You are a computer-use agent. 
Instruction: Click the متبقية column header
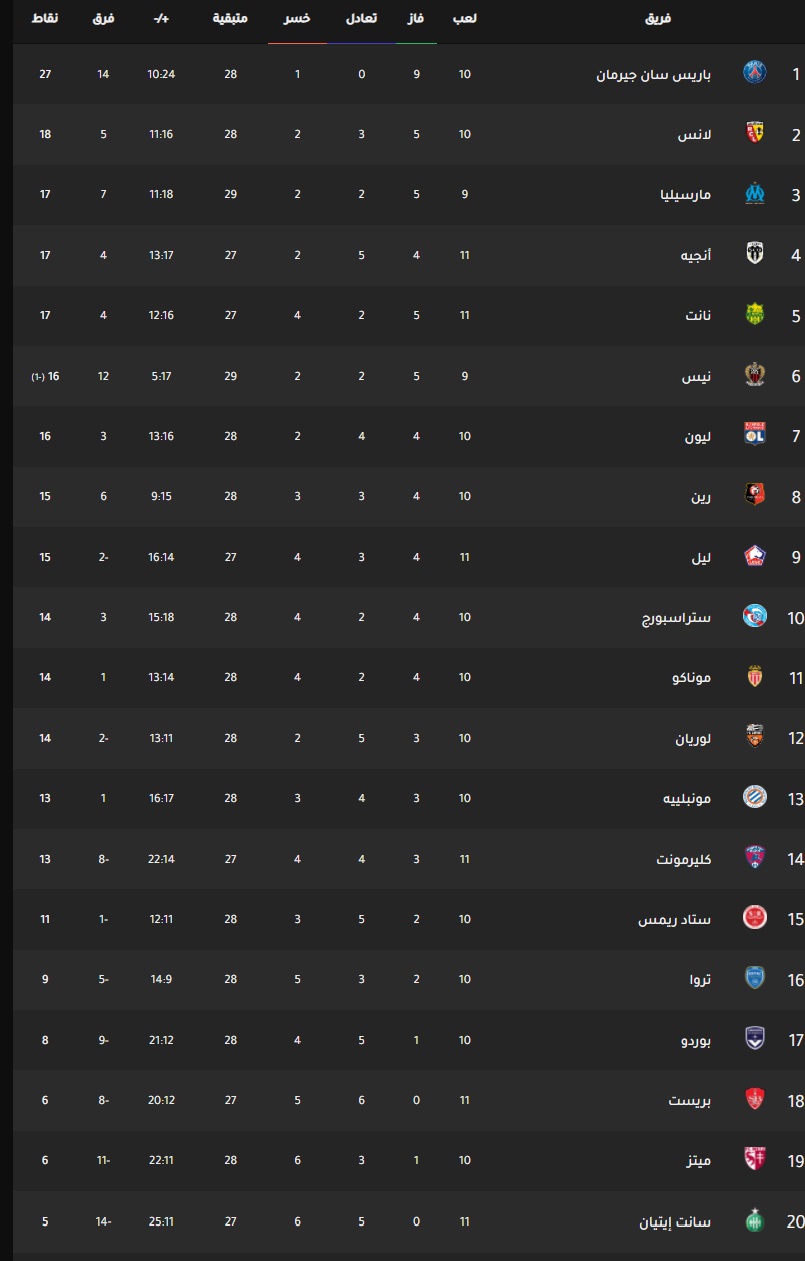tap(231, 19)
